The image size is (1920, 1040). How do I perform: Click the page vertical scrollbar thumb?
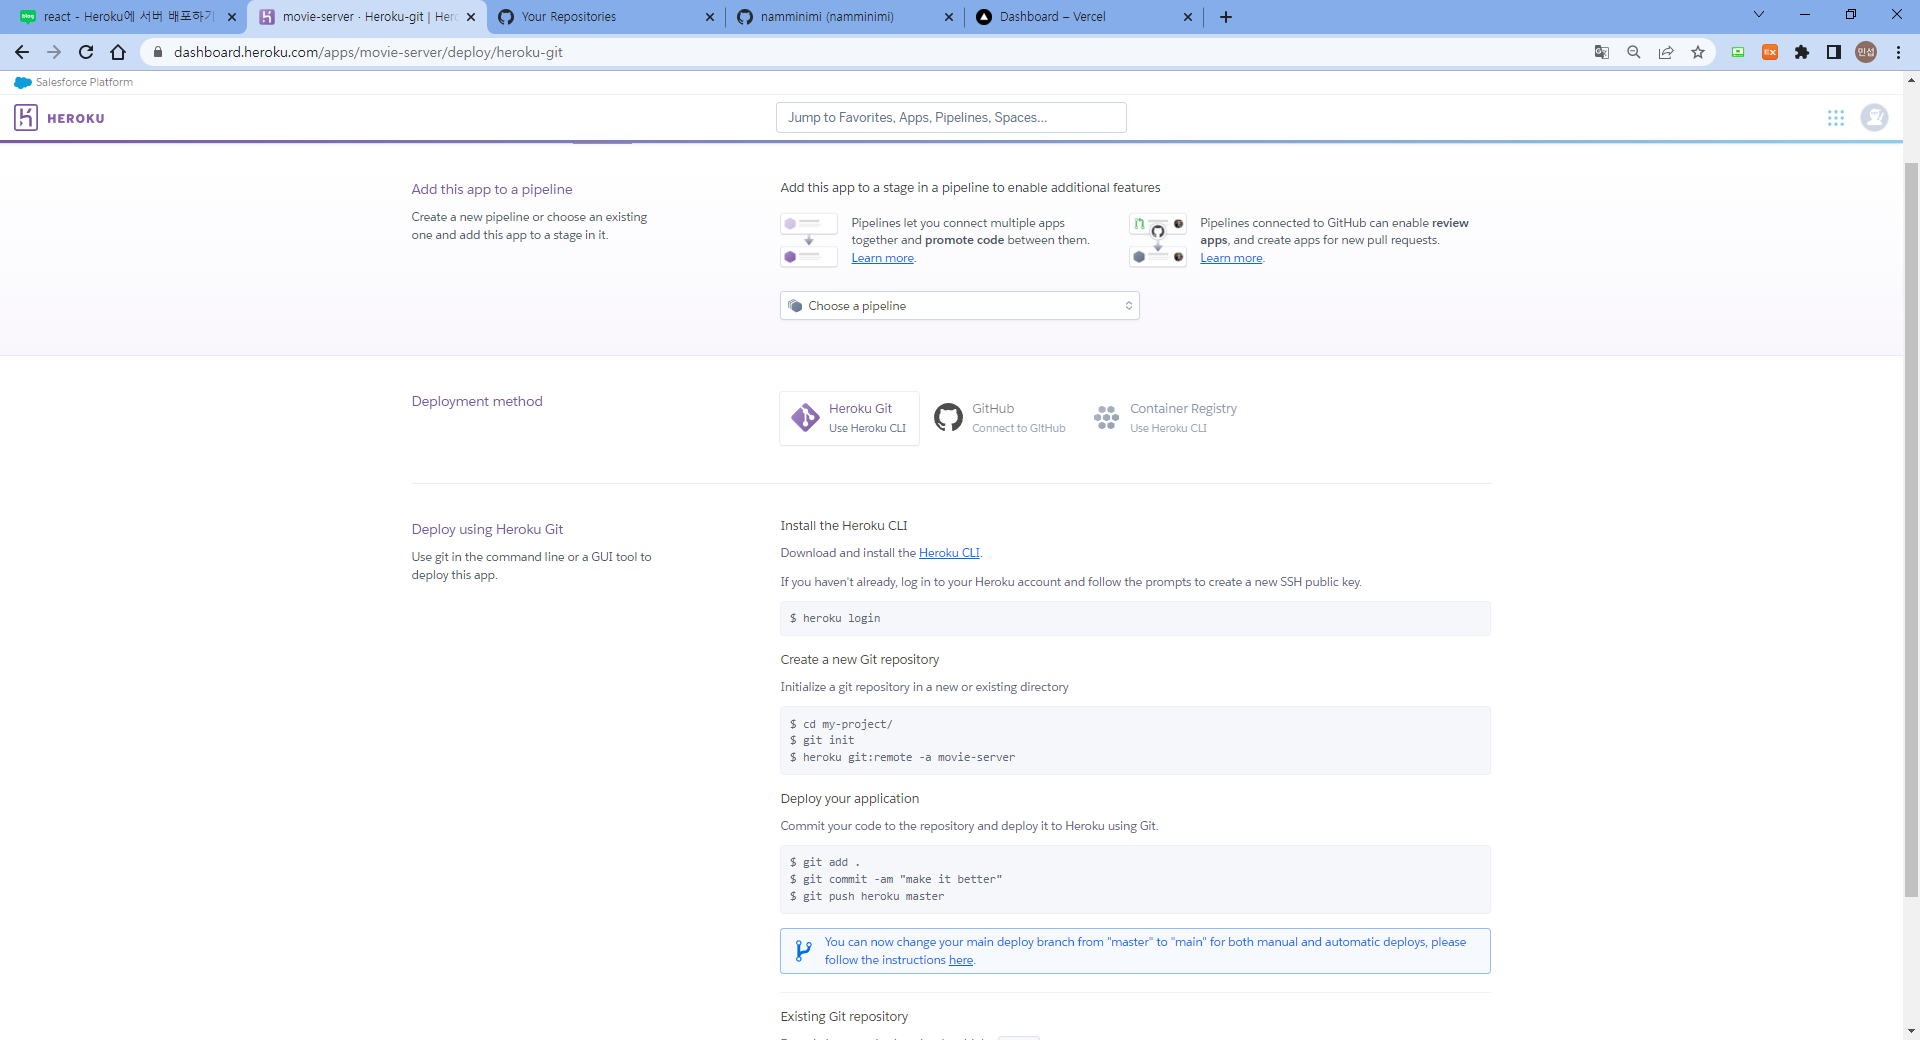[x=1911, y=530]
